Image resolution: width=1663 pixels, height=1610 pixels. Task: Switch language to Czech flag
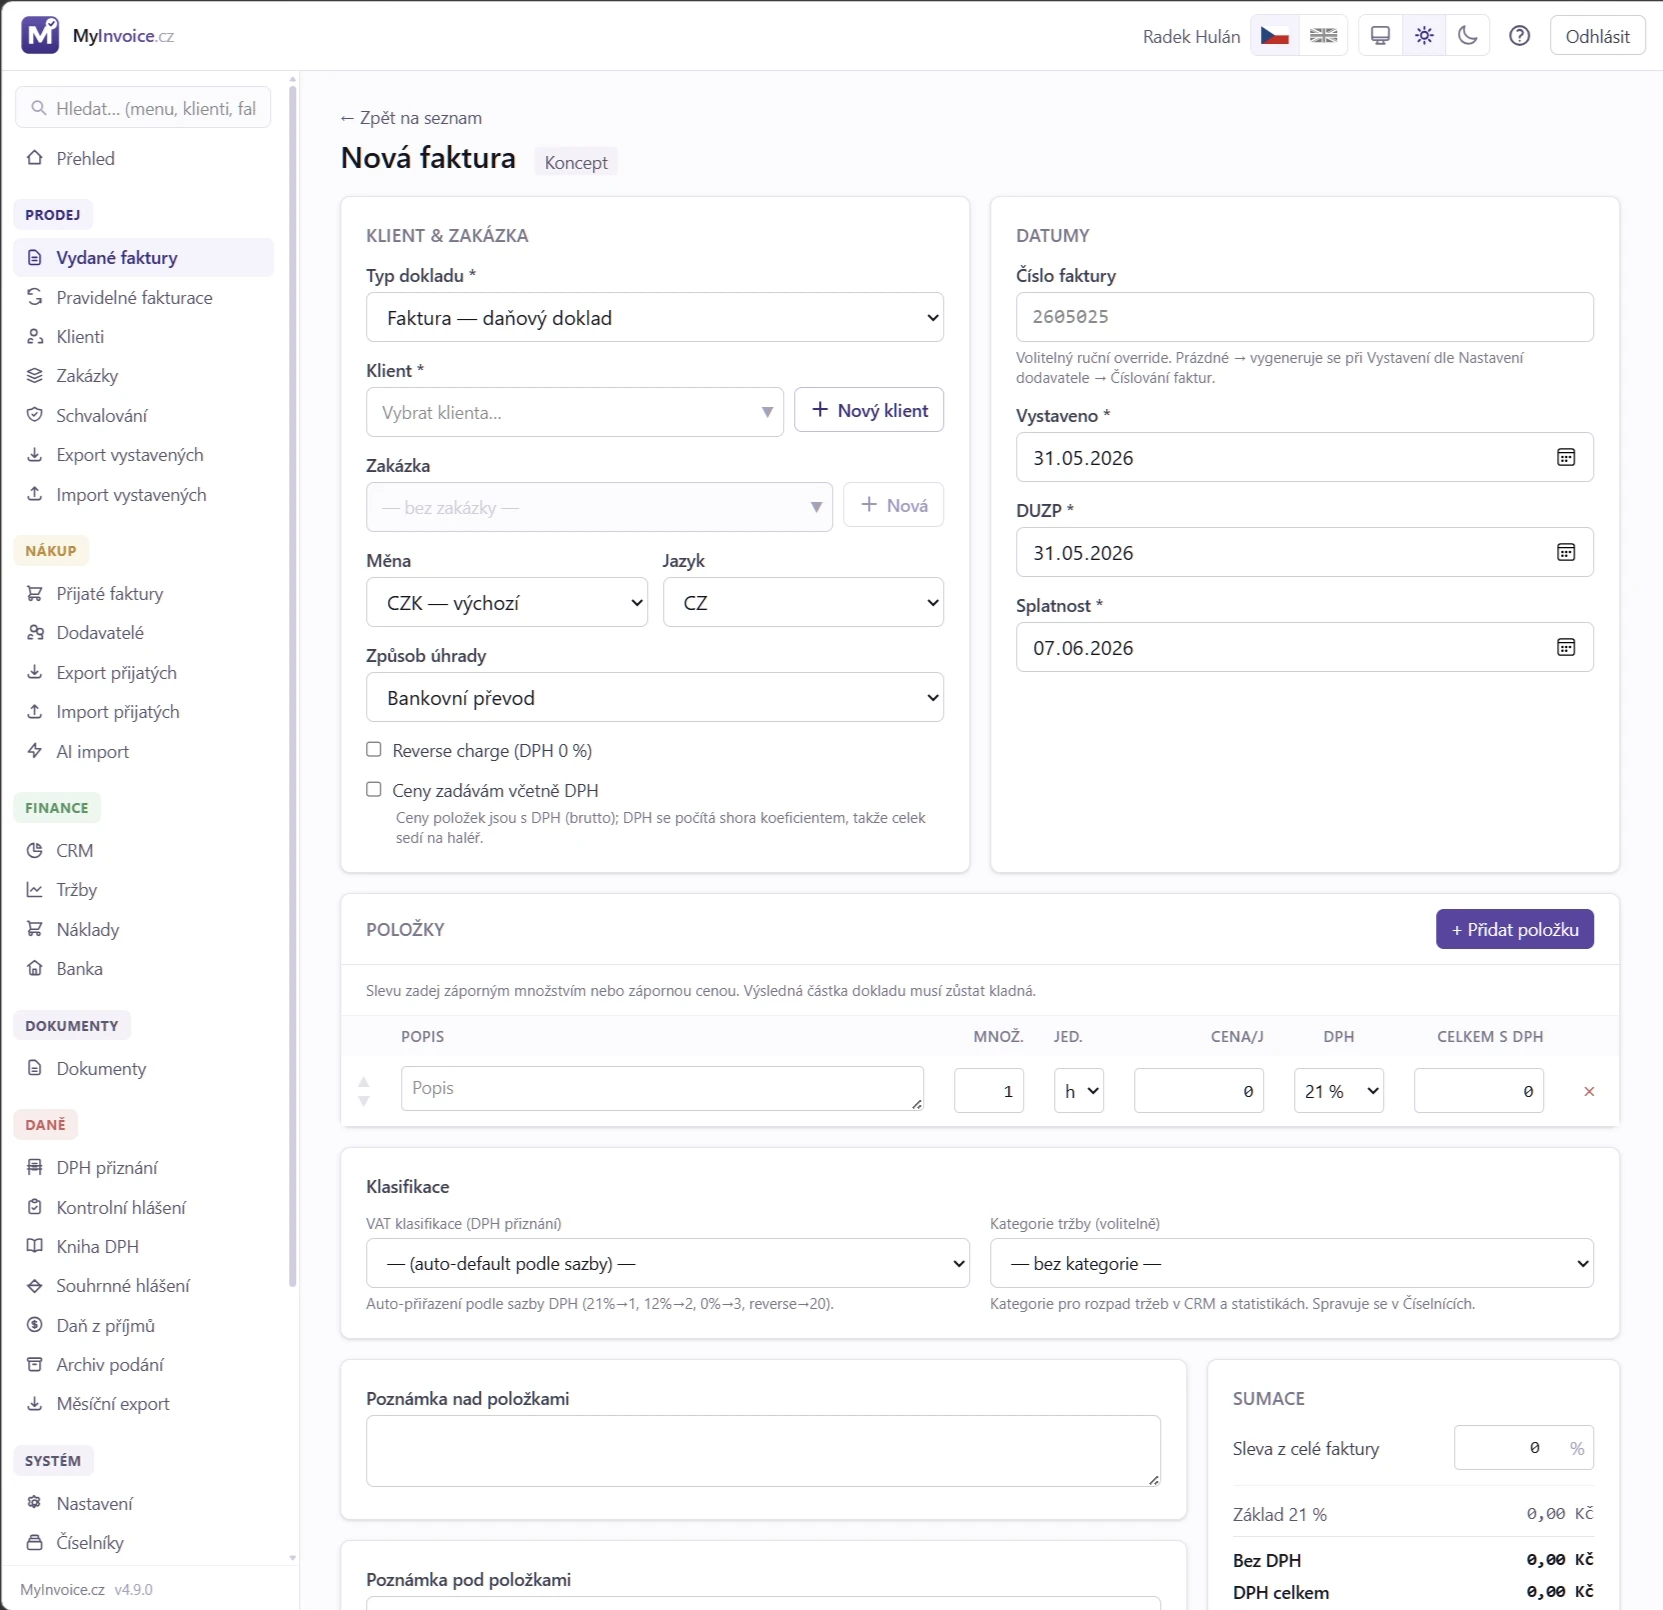(1275, 36)
